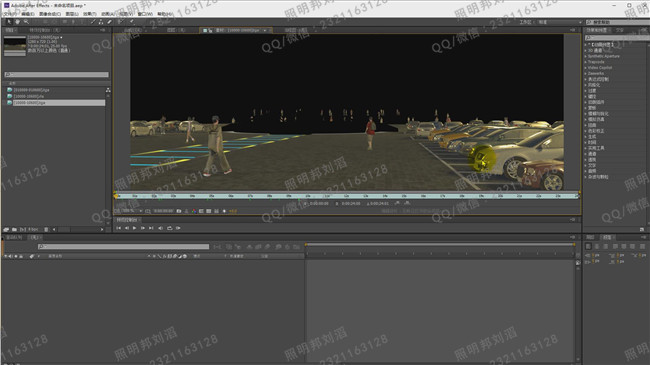Open magnification ratio dropdown below viewer
Screen dimensions: 650x365
132,211
